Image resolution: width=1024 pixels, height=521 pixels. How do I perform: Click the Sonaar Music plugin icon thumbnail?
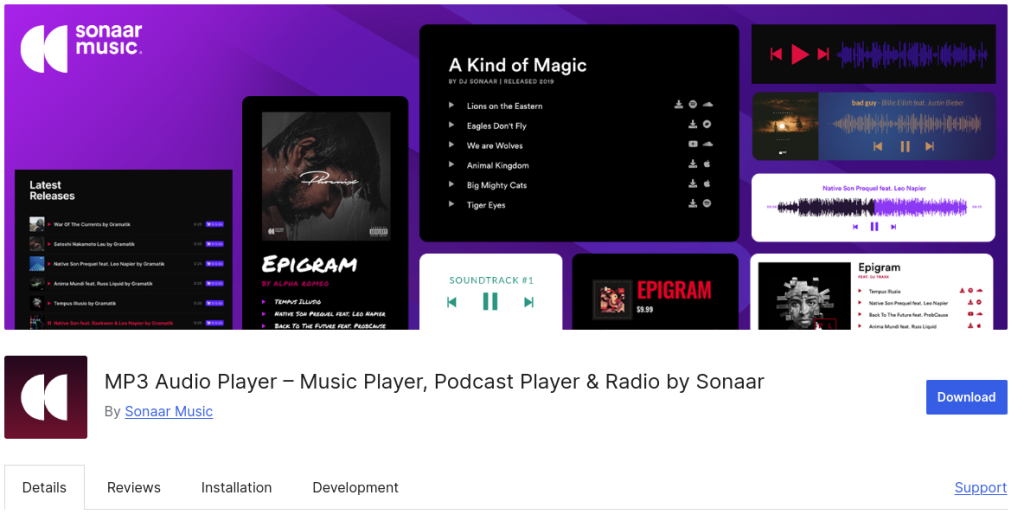46,397
